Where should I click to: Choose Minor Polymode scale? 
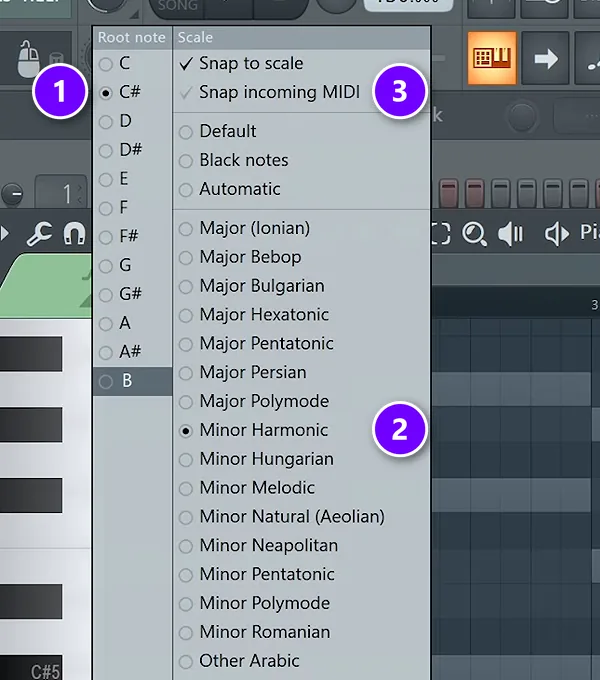tap(301, 603)
